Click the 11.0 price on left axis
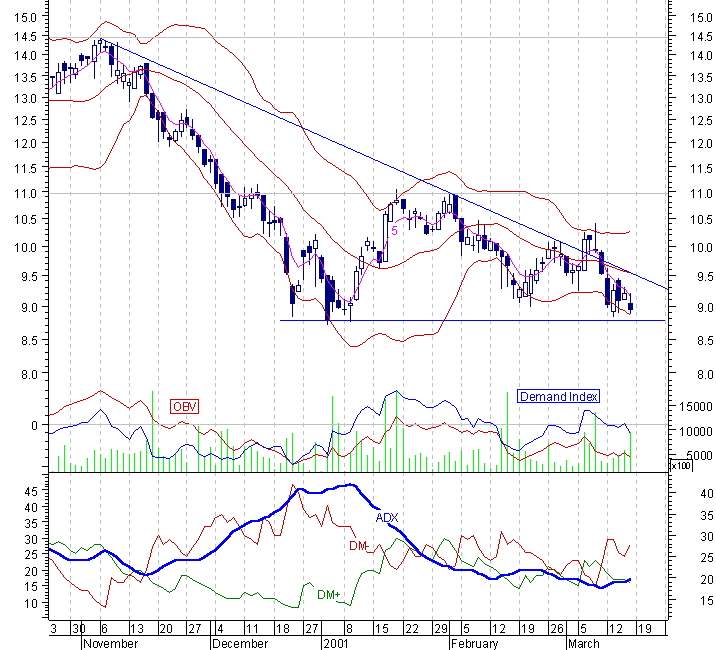The image size is (716, 650). [x=26, y=193]
